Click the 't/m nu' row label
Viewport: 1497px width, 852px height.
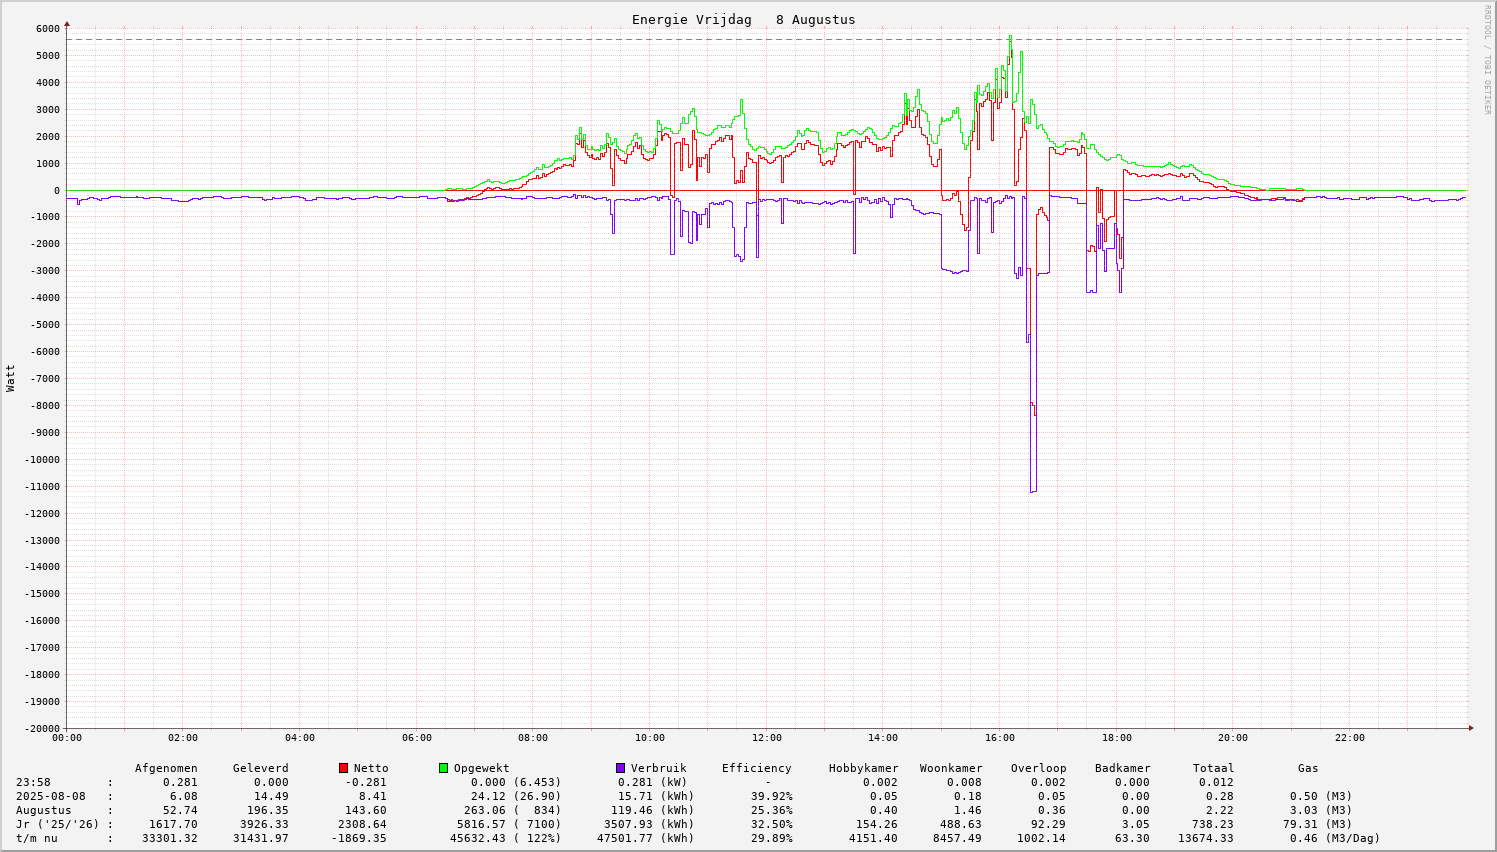click(36, 838)
